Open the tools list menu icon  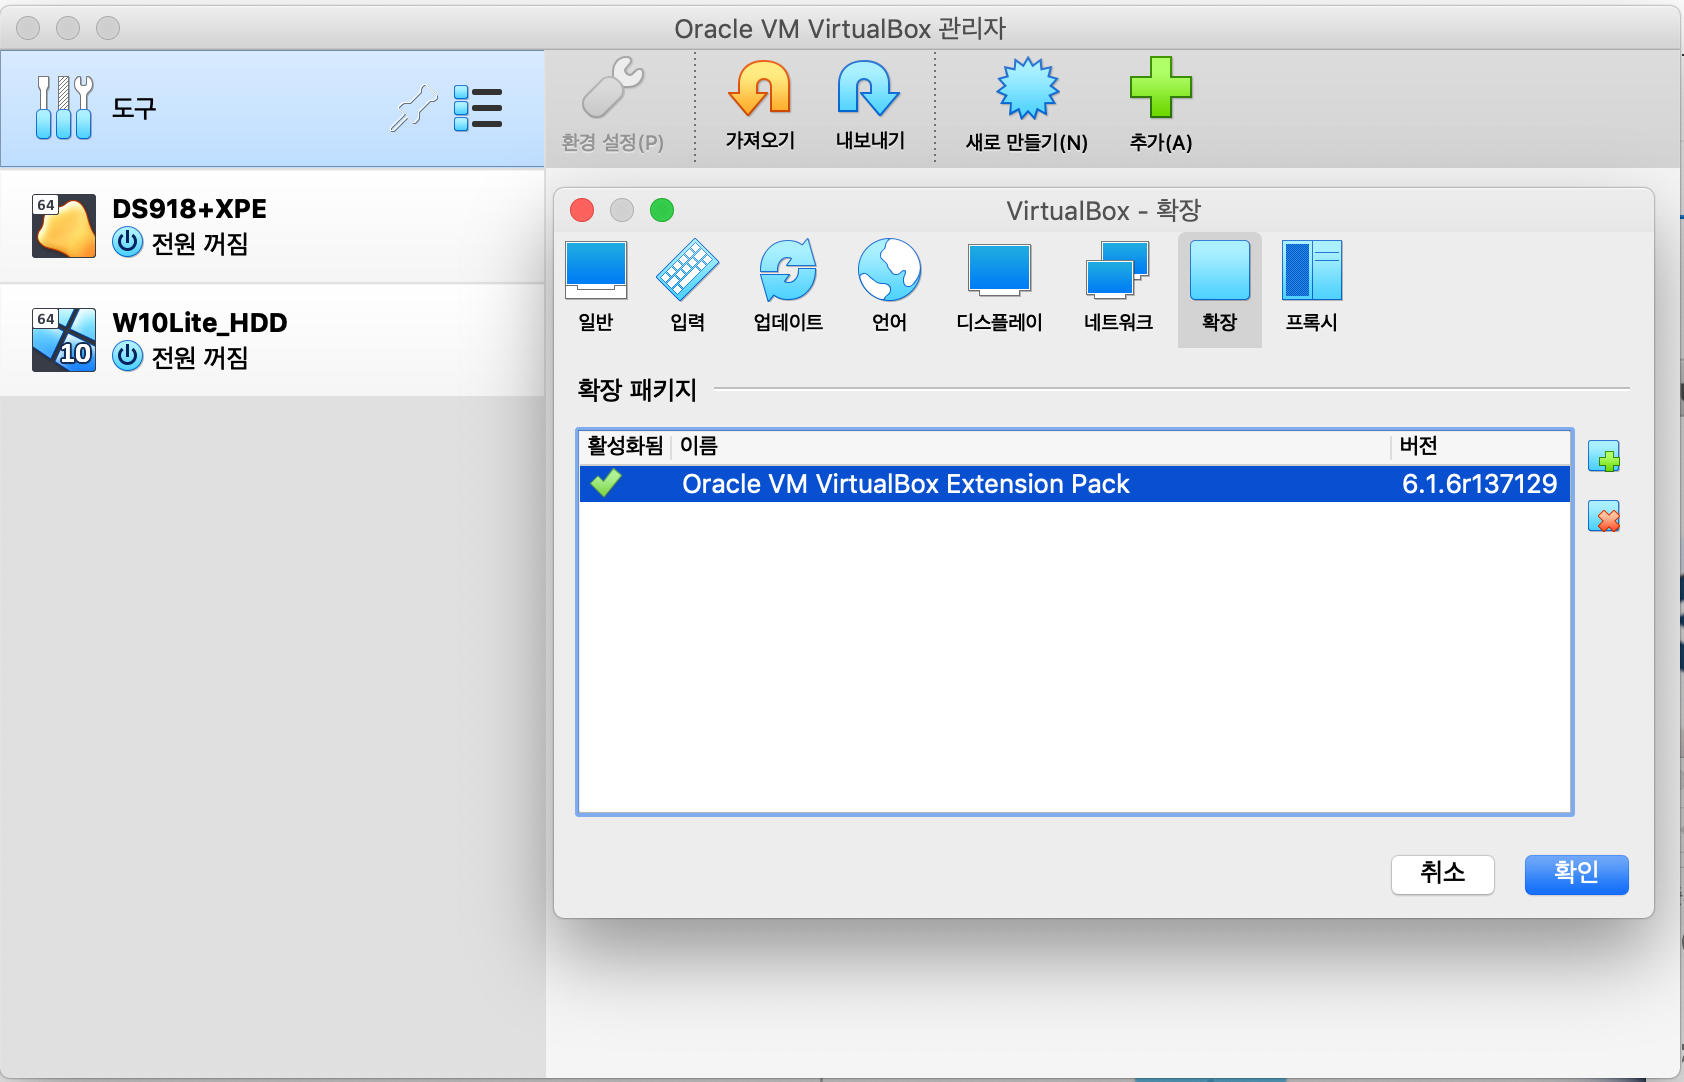(x=478, y=108)
